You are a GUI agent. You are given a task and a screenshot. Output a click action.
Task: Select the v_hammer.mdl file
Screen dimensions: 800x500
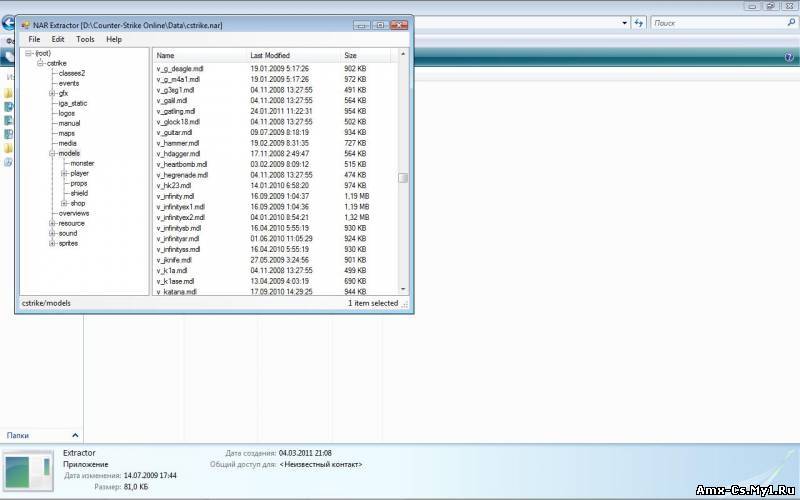[178, 143]
